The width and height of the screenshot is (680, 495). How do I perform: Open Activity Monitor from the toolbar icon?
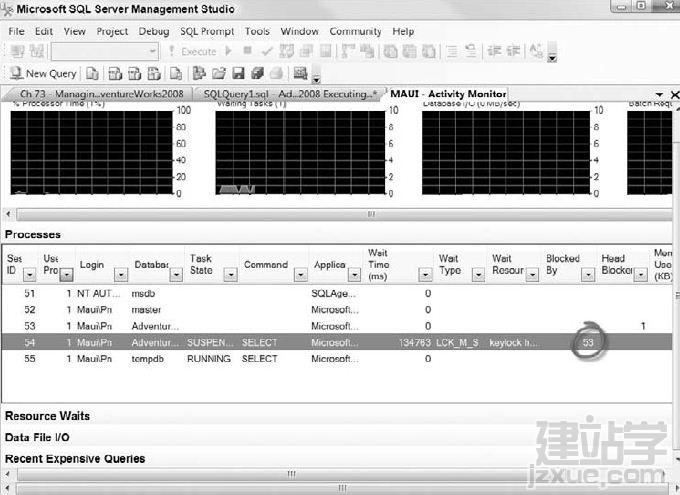pyautogui.click(x=301, y=73)
